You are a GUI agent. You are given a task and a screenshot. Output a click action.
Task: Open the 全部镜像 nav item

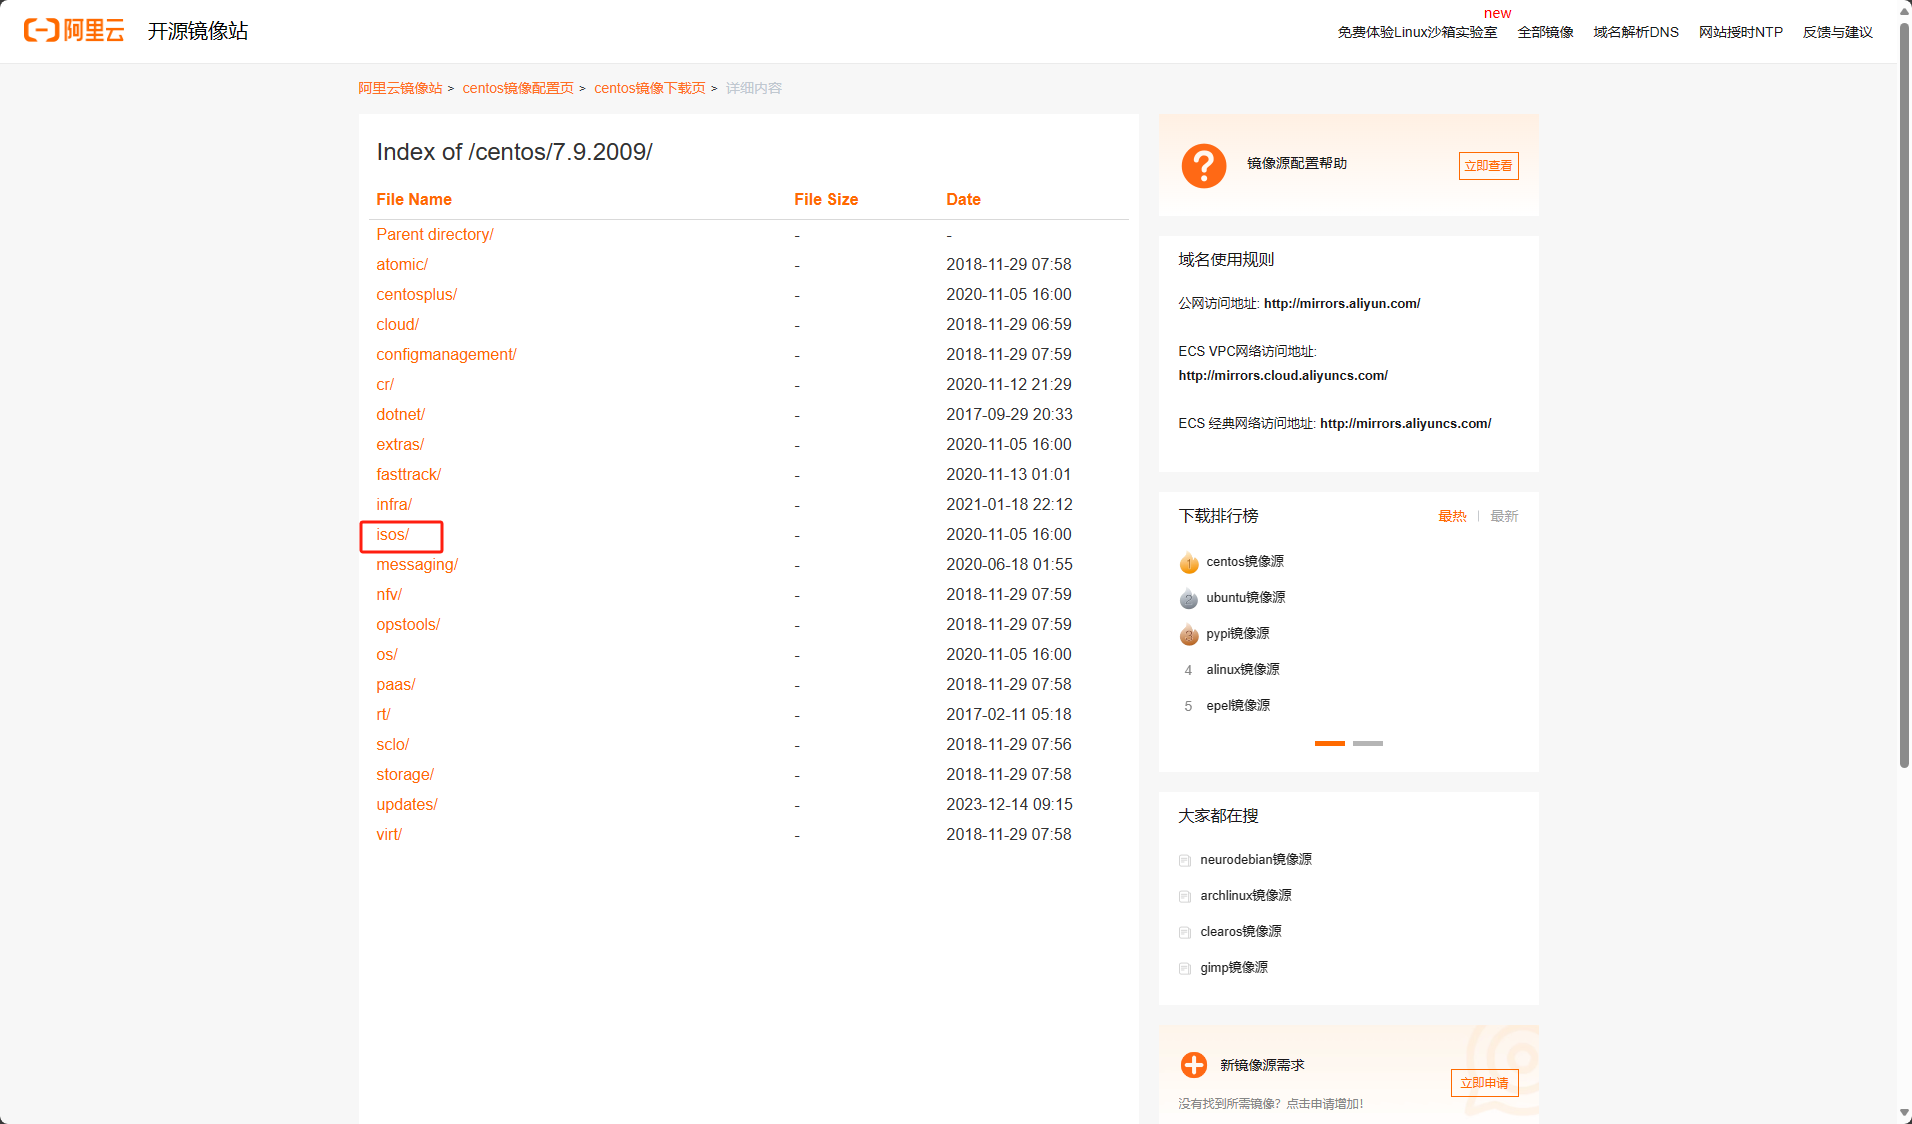coord(1545,32)
